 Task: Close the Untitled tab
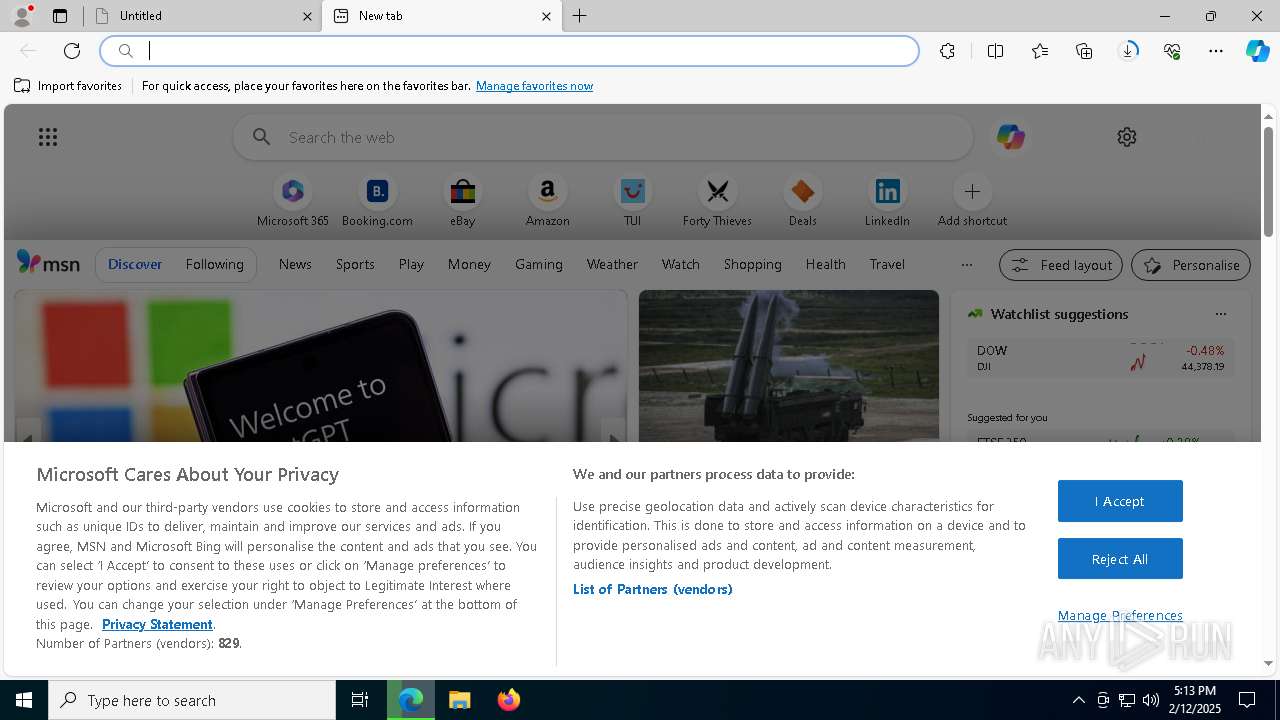(307, 16)
